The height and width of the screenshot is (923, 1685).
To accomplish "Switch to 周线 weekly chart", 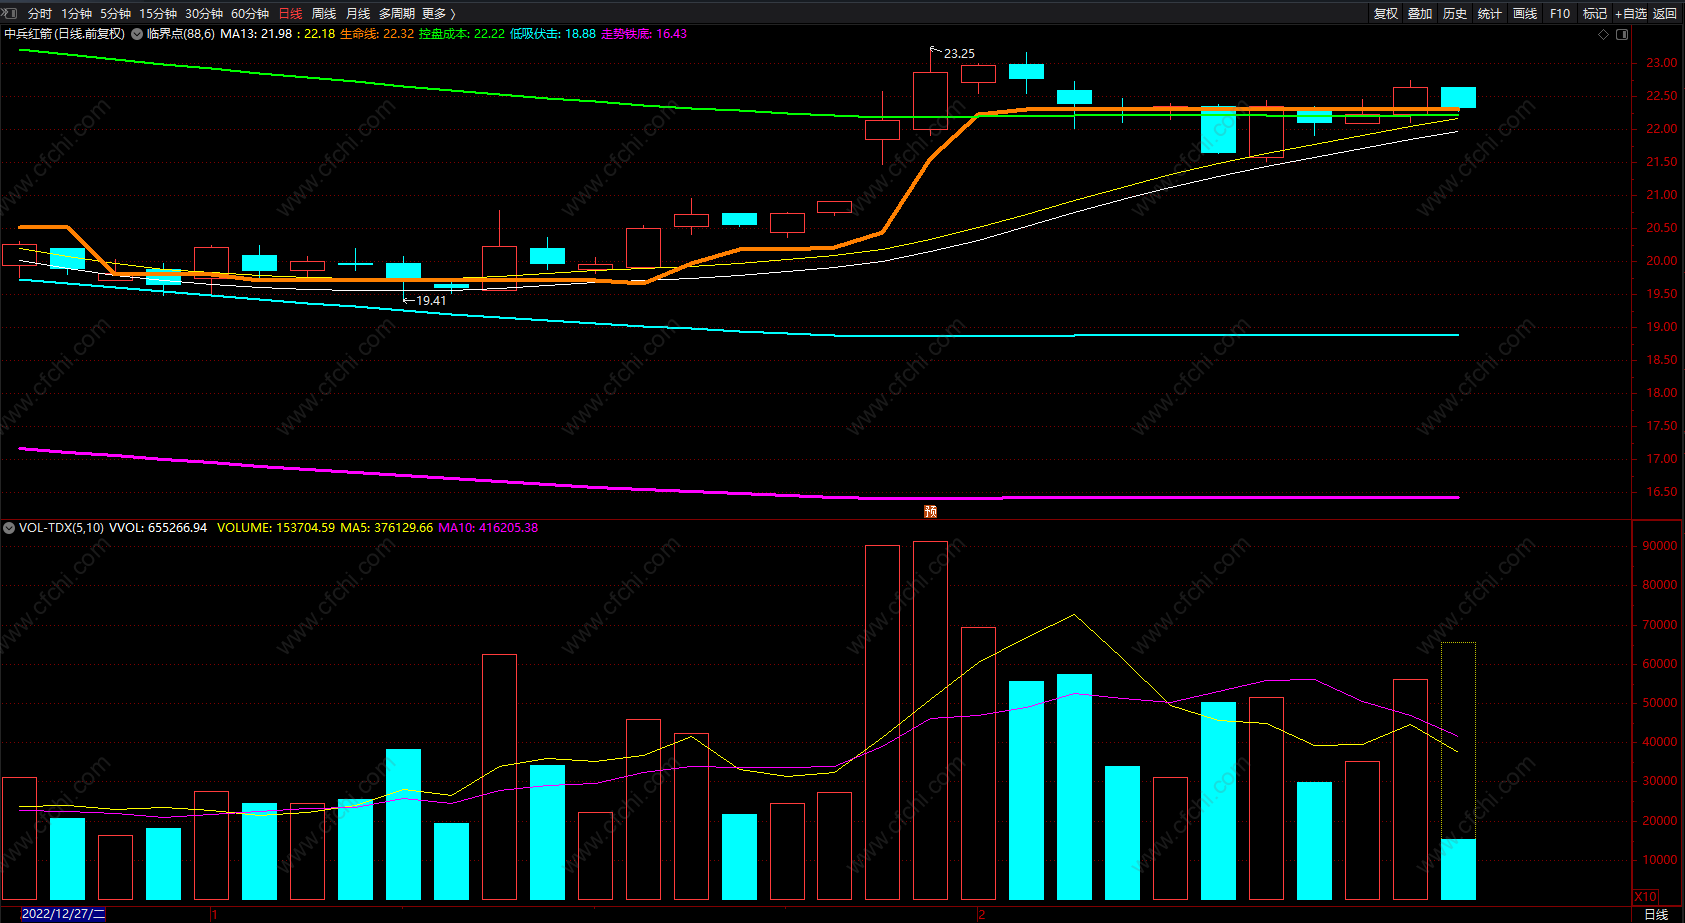I will [x=324, y=14].
